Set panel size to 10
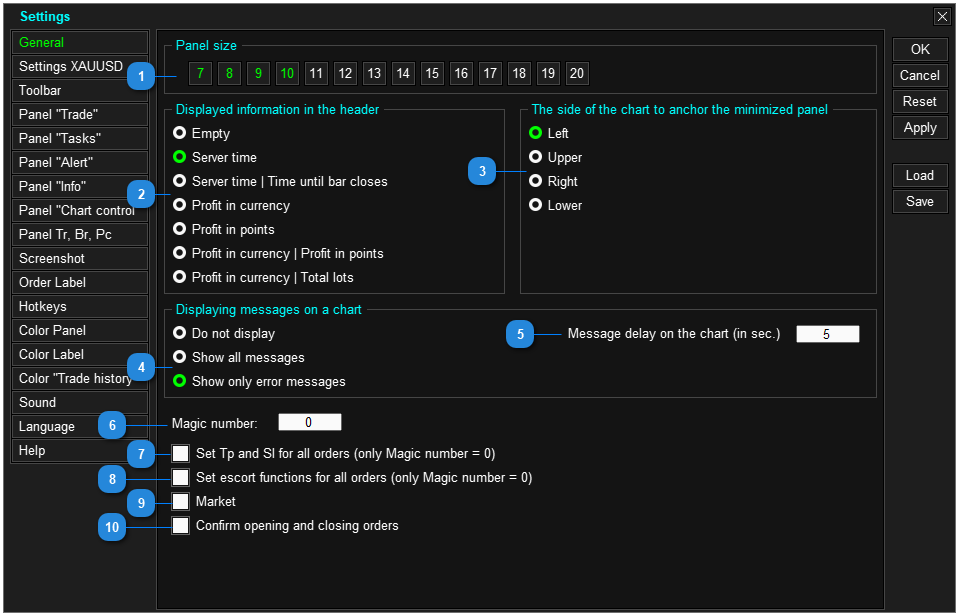The width and height of the screenshot is (959, 616). (287, 73)
